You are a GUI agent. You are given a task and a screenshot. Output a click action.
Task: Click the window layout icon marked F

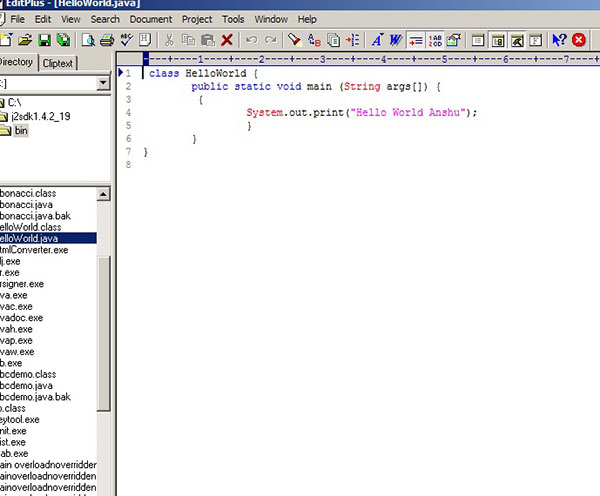[x=536, y=40]
